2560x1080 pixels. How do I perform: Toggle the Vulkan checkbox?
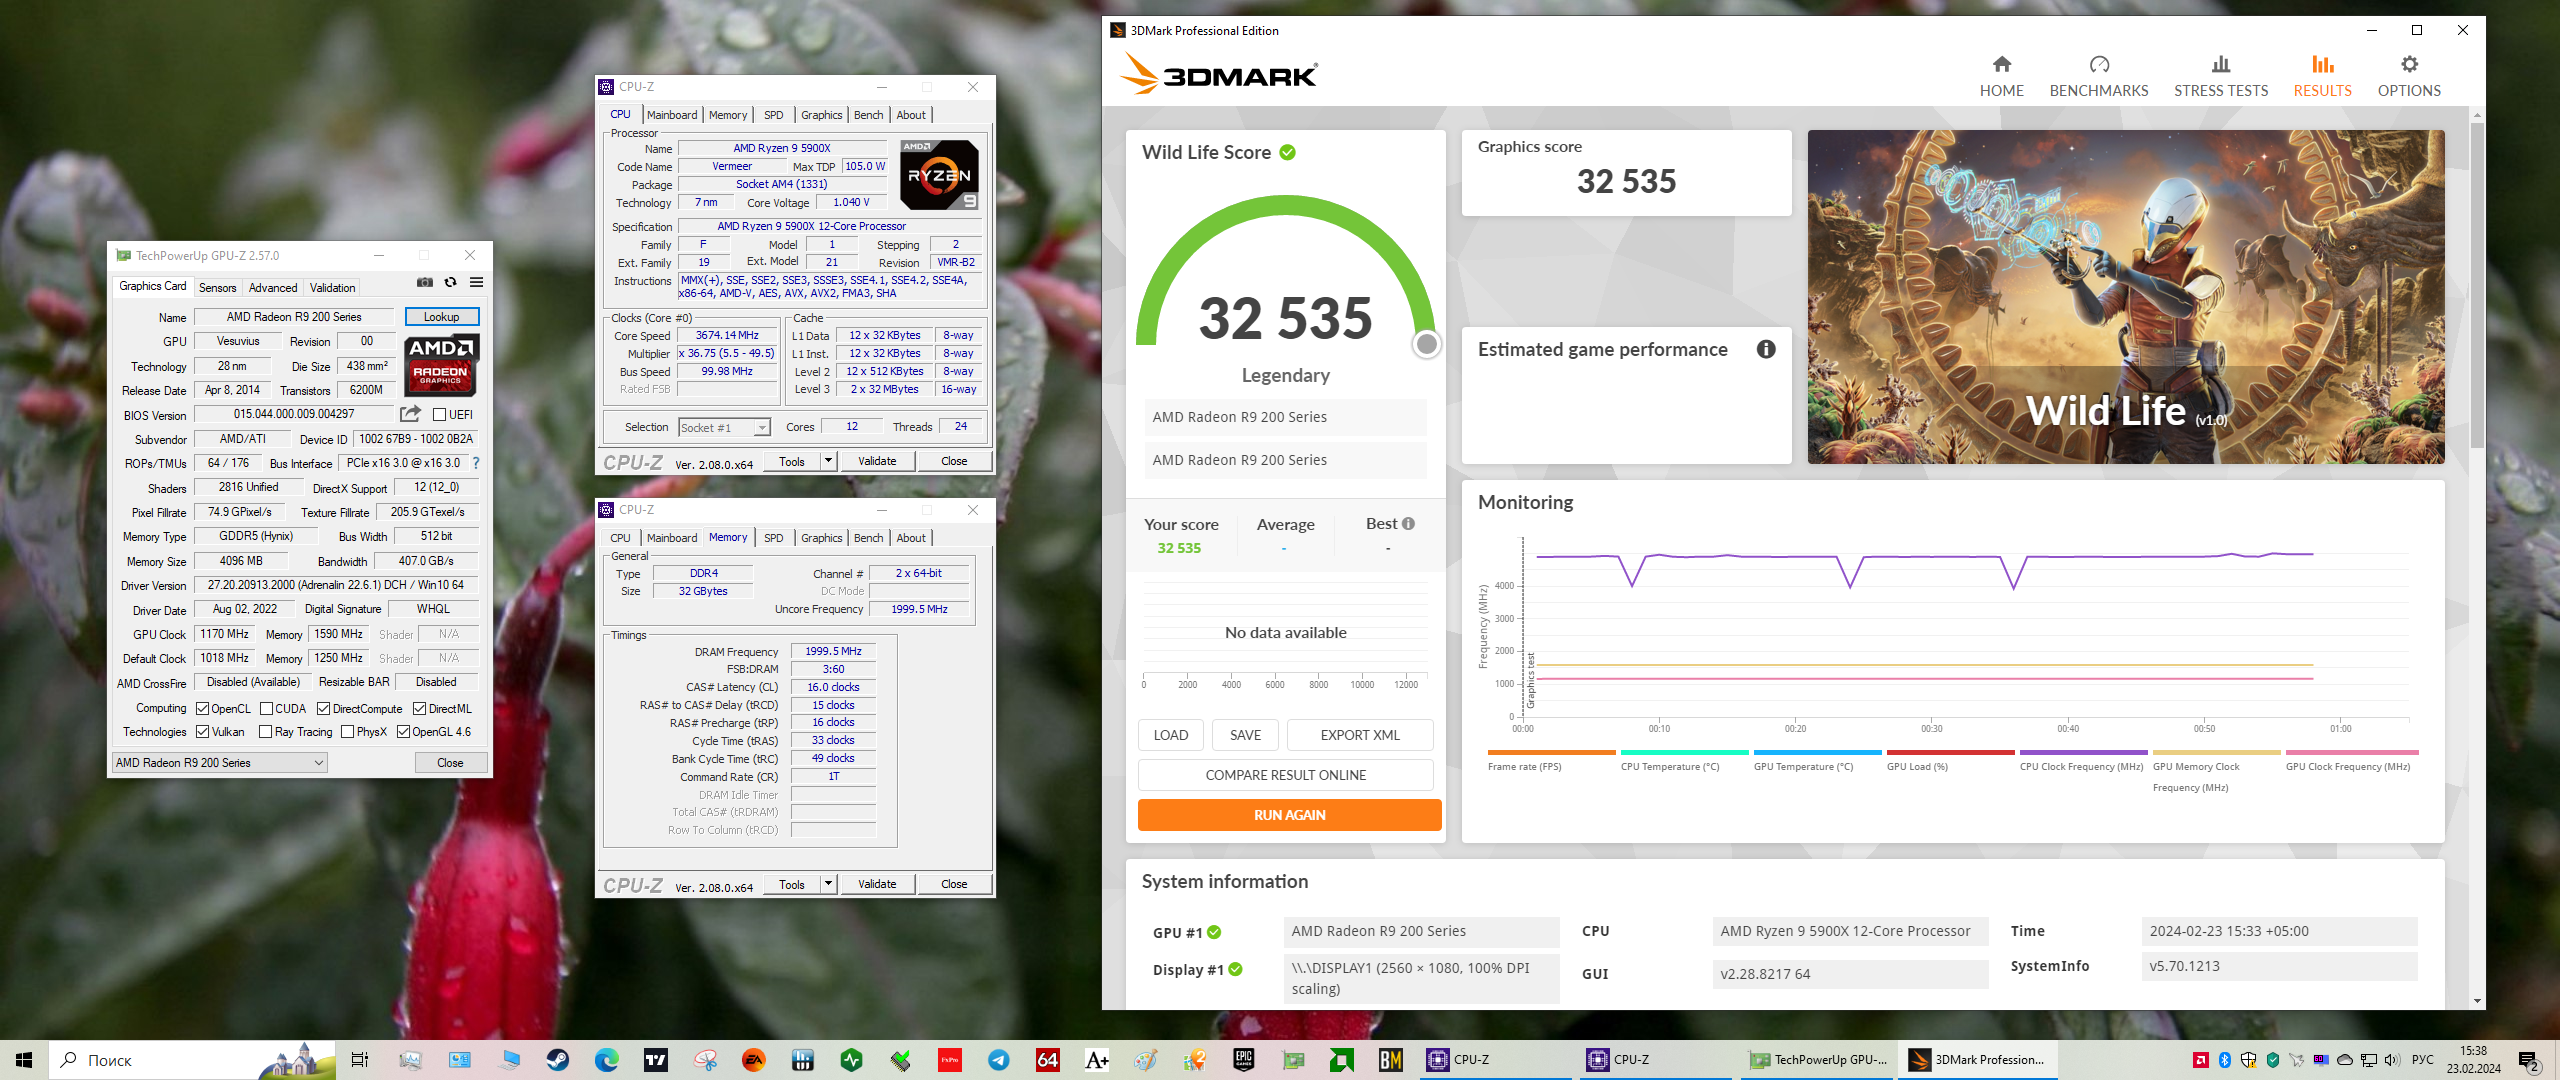(203, 732)
